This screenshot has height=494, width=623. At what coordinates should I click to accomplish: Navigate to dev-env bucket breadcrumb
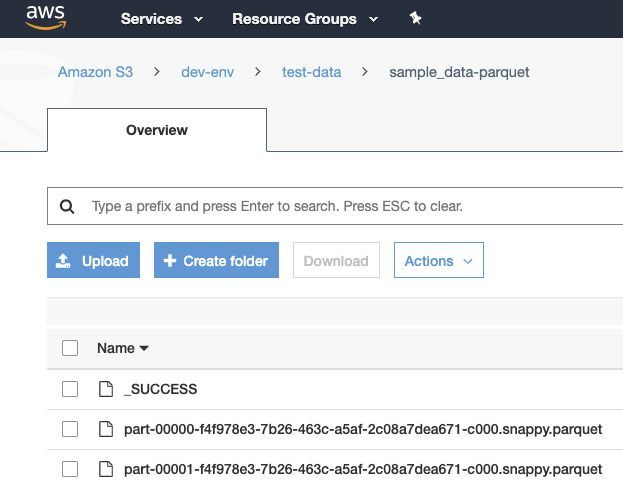207,72
